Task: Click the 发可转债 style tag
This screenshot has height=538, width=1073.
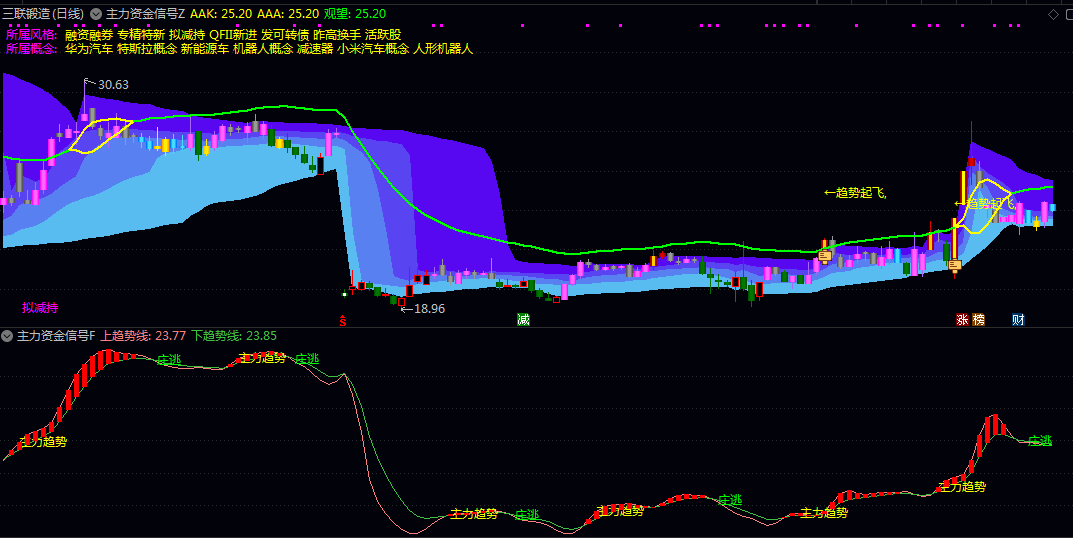Action: coord(285,34)
